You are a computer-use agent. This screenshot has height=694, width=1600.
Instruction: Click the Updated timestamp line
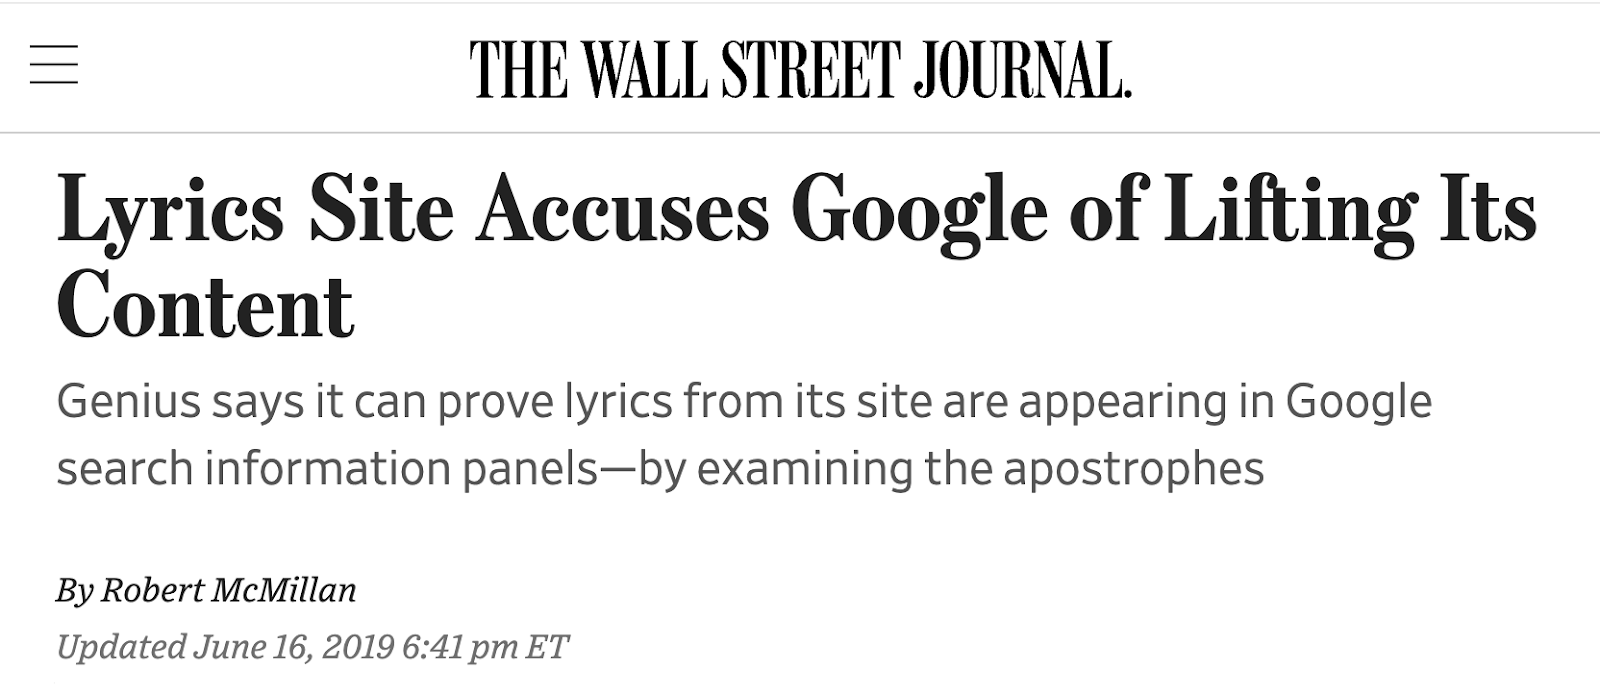pyautogui.click(x=312, y=647)
